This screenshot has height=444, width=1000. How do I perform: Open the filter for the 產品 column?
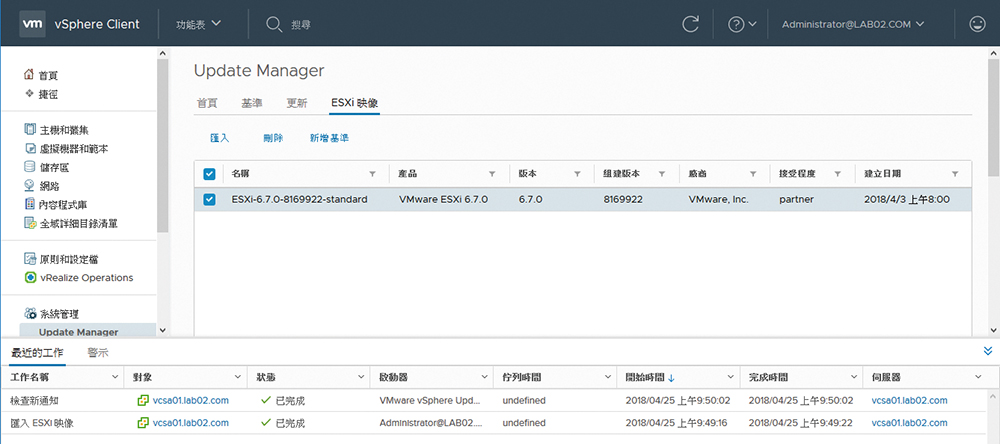[492, 174]
